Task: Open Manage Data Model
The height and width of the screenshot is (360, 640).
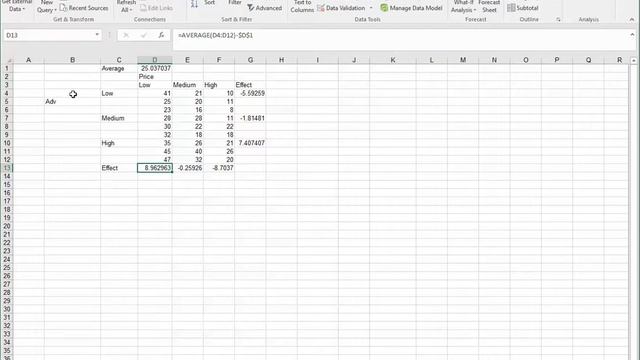Action: tap(411, 8)
